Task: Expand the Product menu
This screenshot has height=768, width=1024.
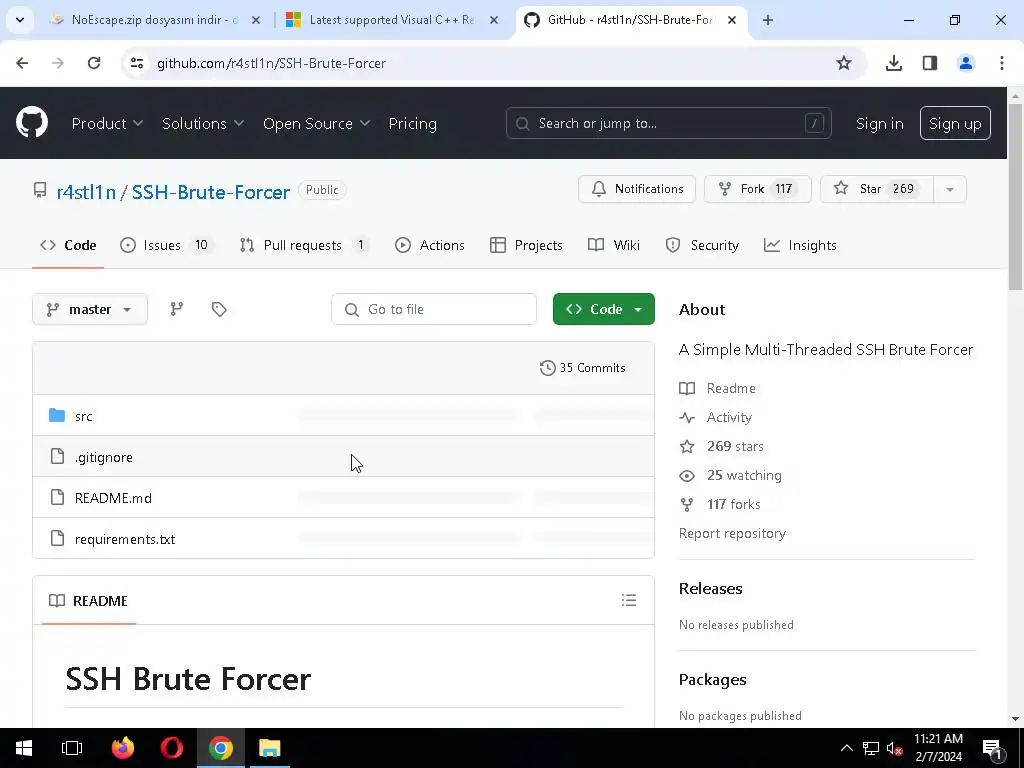Action: click(x=107, y=123)
